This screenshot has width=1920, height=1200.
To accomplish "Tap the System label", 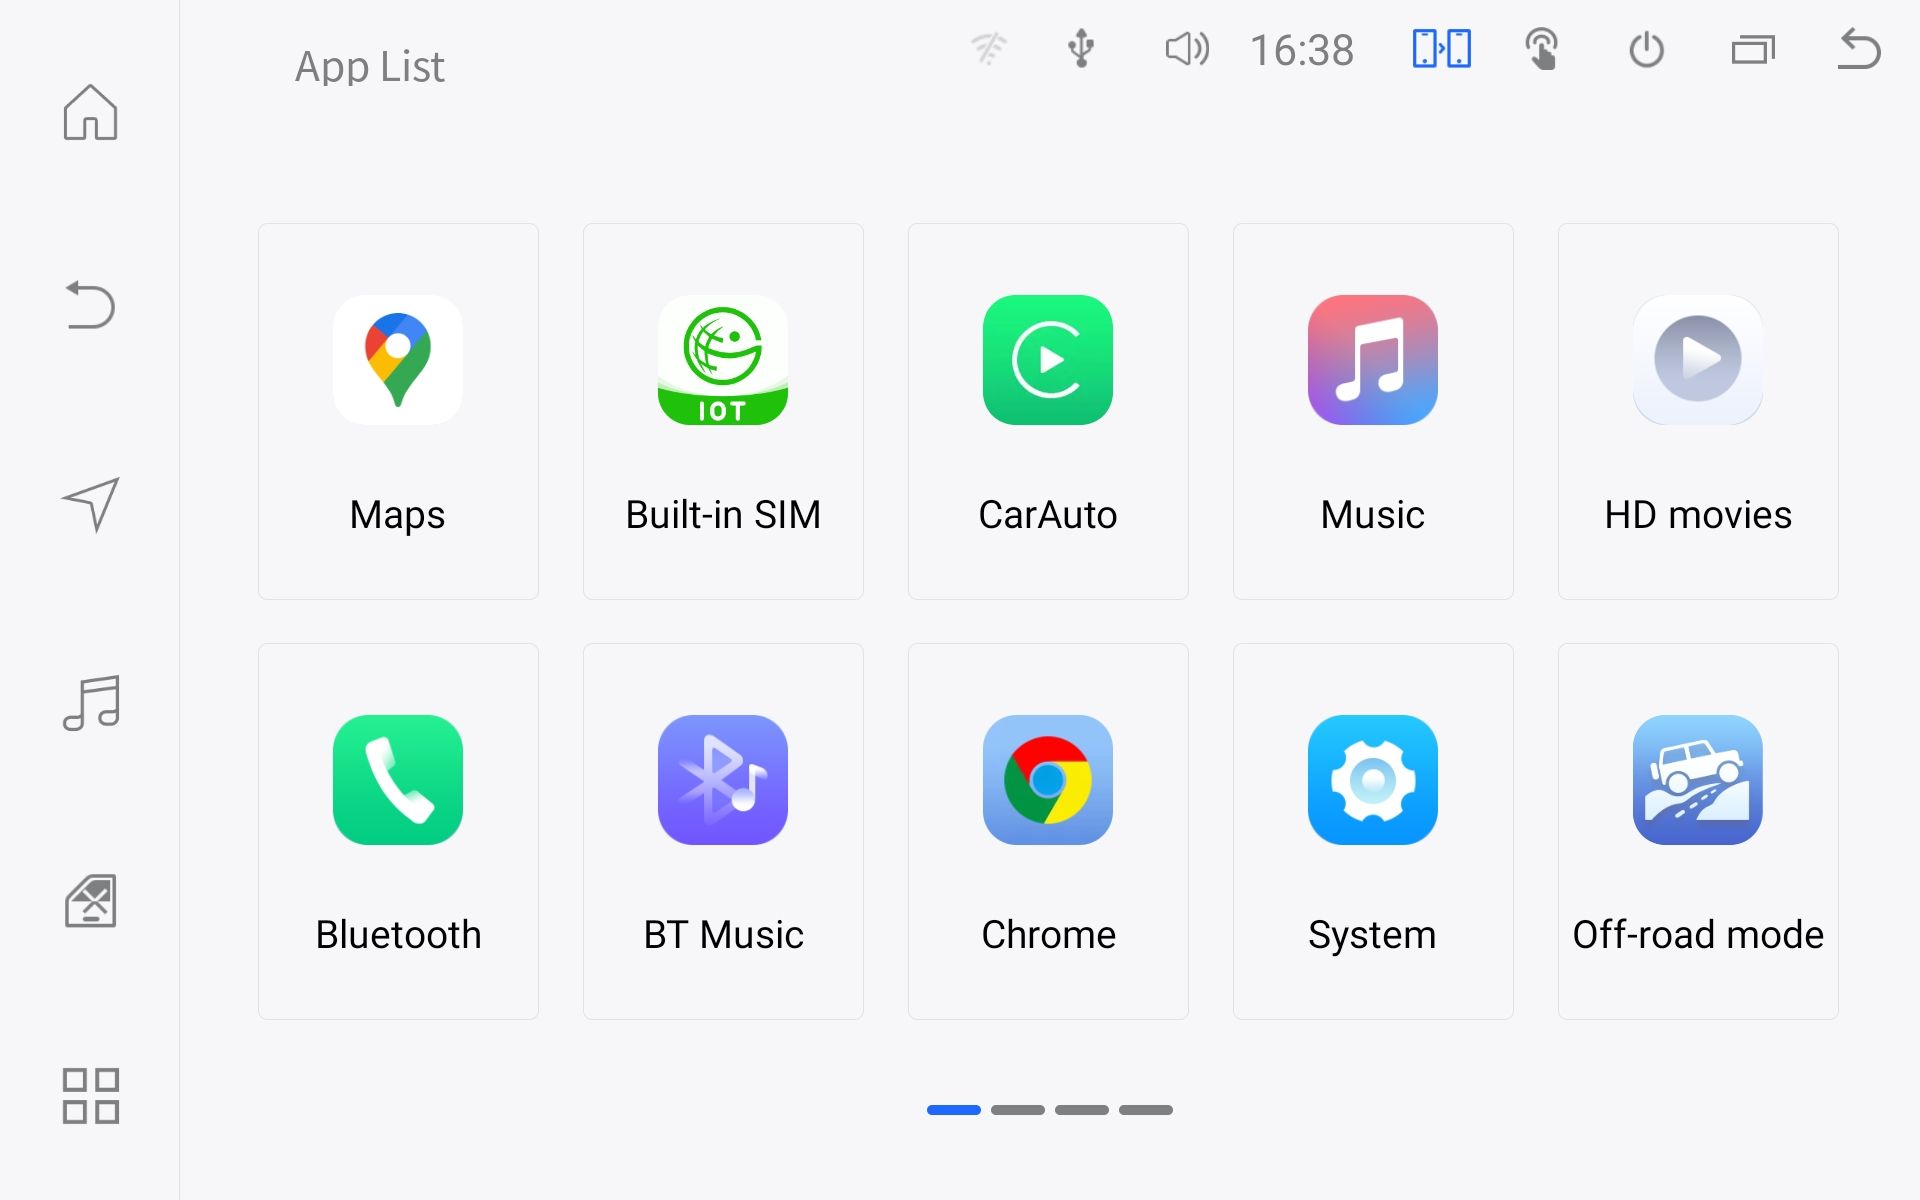I will pos(1373,936).
